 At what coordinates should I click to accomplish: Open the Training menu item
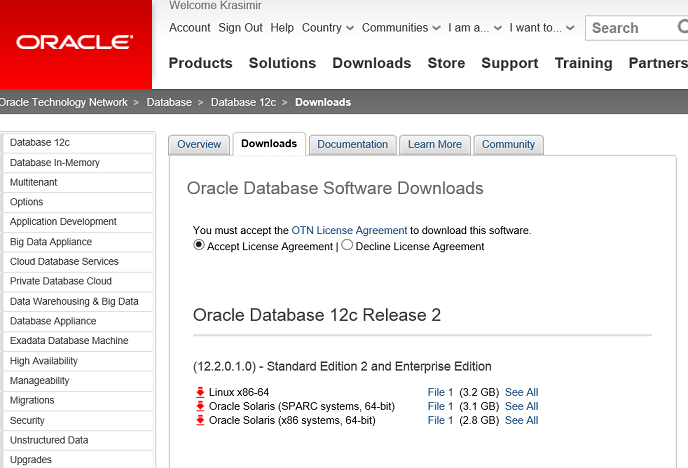click(x=583, y=63)
